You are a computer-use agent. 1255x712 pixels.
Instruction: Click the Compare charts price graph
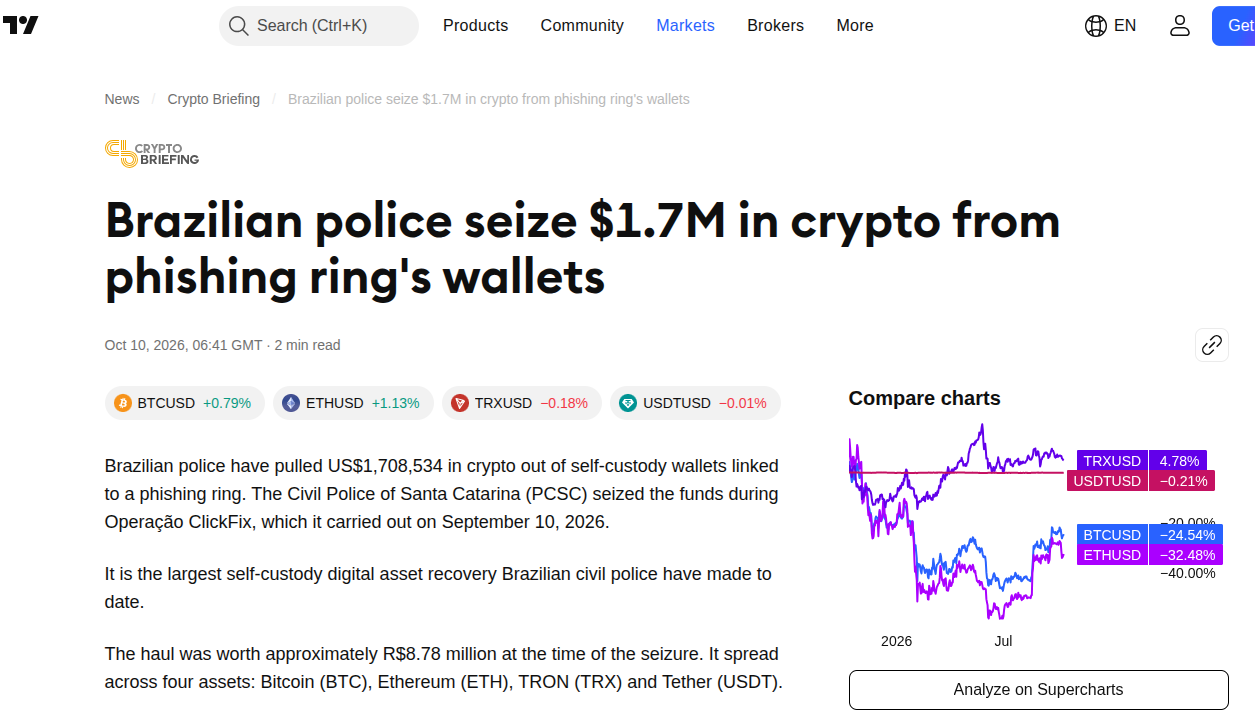coord(956,525)
